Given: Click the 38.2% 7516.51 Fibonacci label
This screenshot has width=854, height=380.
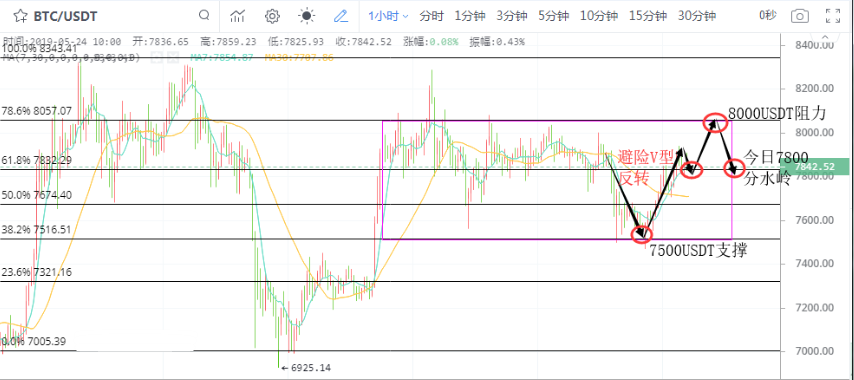Looking at the screenshot, I should pyautogui.click(x=36, y=229).
